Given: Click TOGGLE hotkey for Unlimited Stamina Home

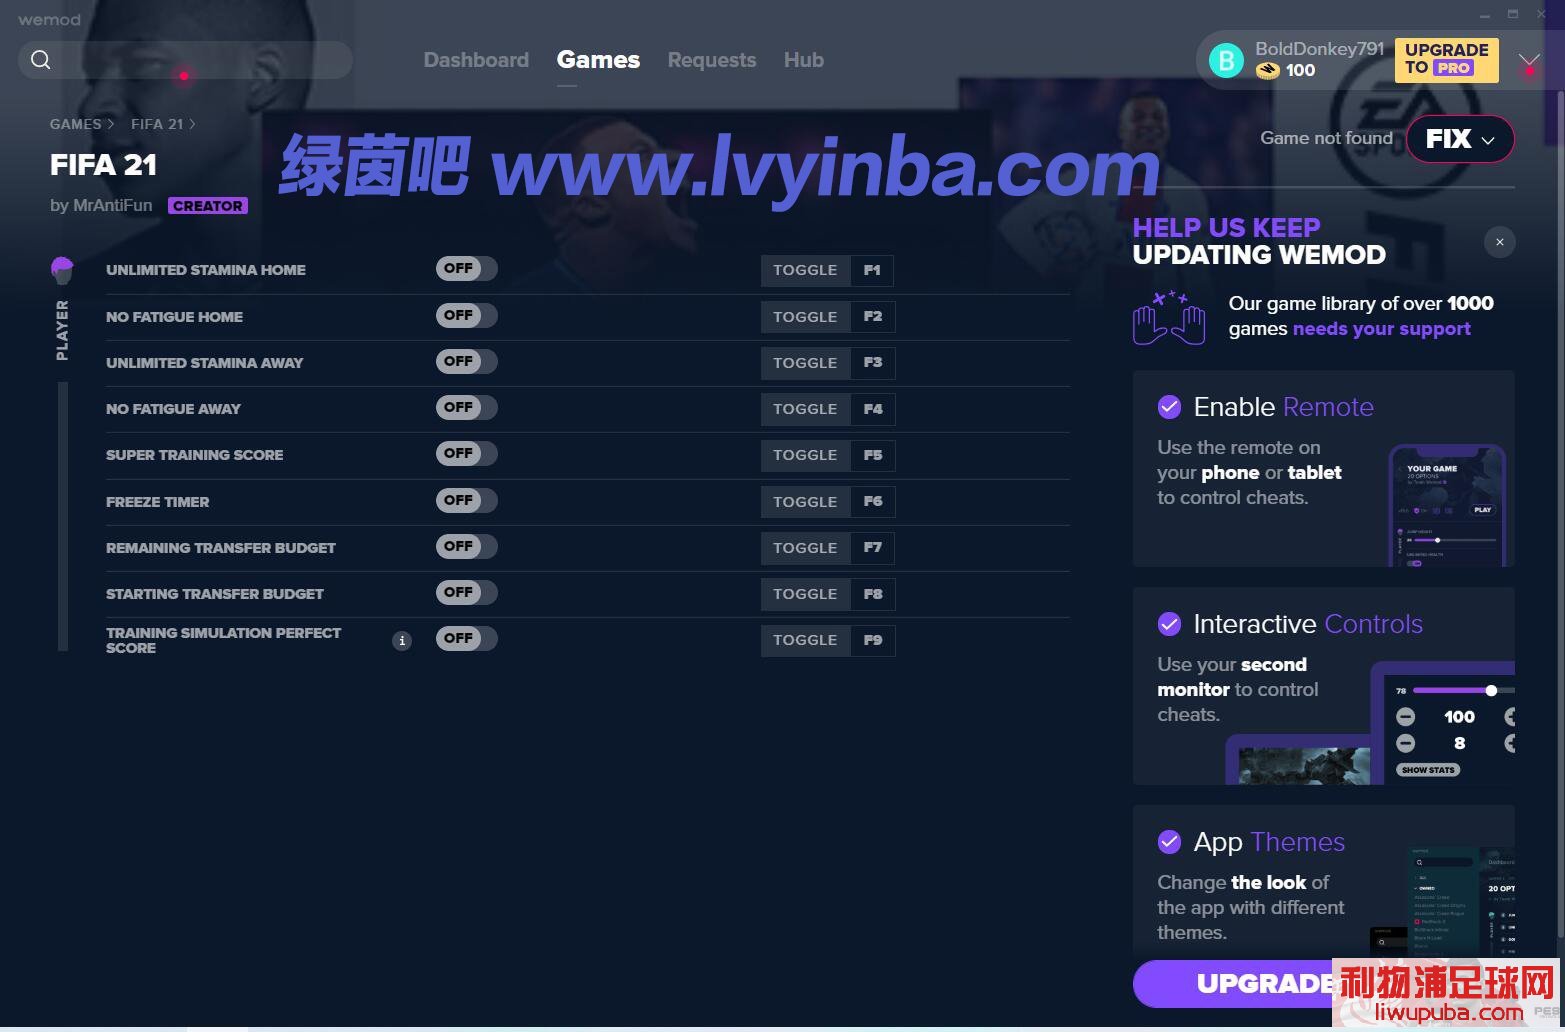Looking at the screenshot, I should point(805,271).
